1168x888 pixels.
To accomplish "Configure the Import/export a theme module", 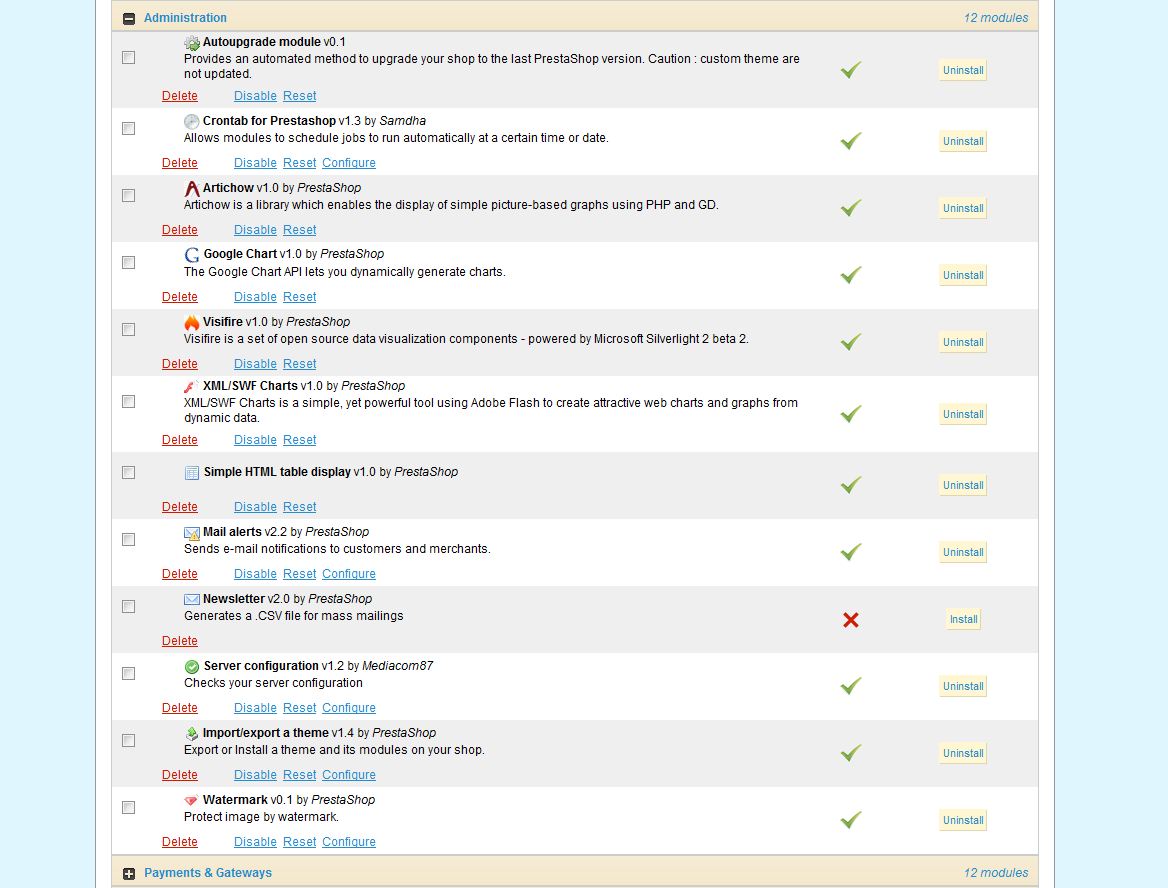I will [x=349, y=775].
